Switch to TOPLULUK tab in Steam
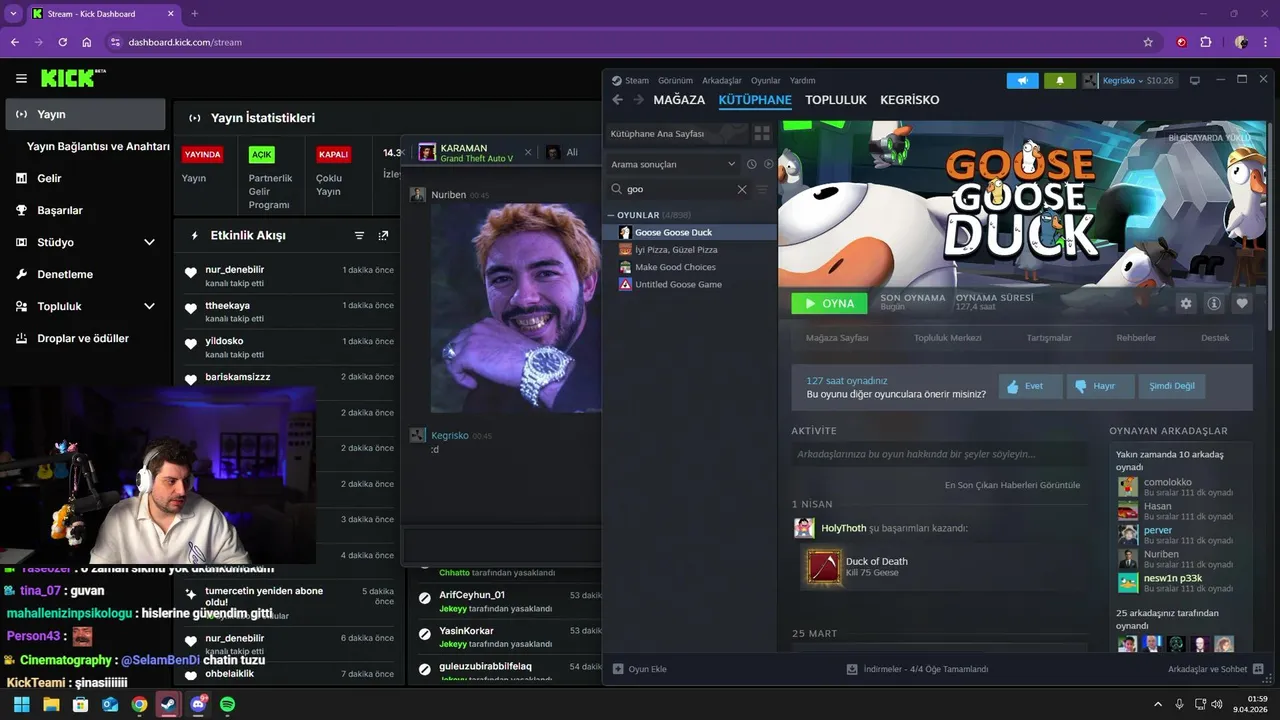 pyautogui.click(x=836, y=100)
